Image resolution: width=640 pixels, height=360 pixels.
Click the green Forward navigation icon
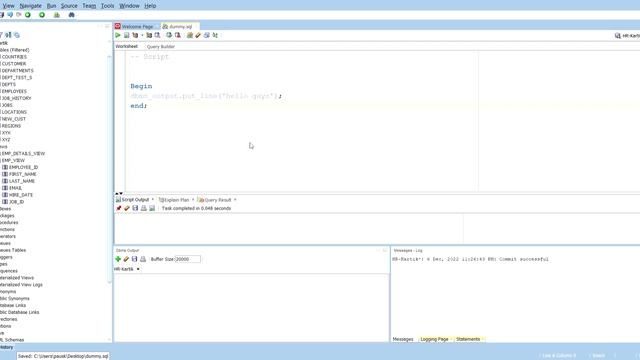42,15
